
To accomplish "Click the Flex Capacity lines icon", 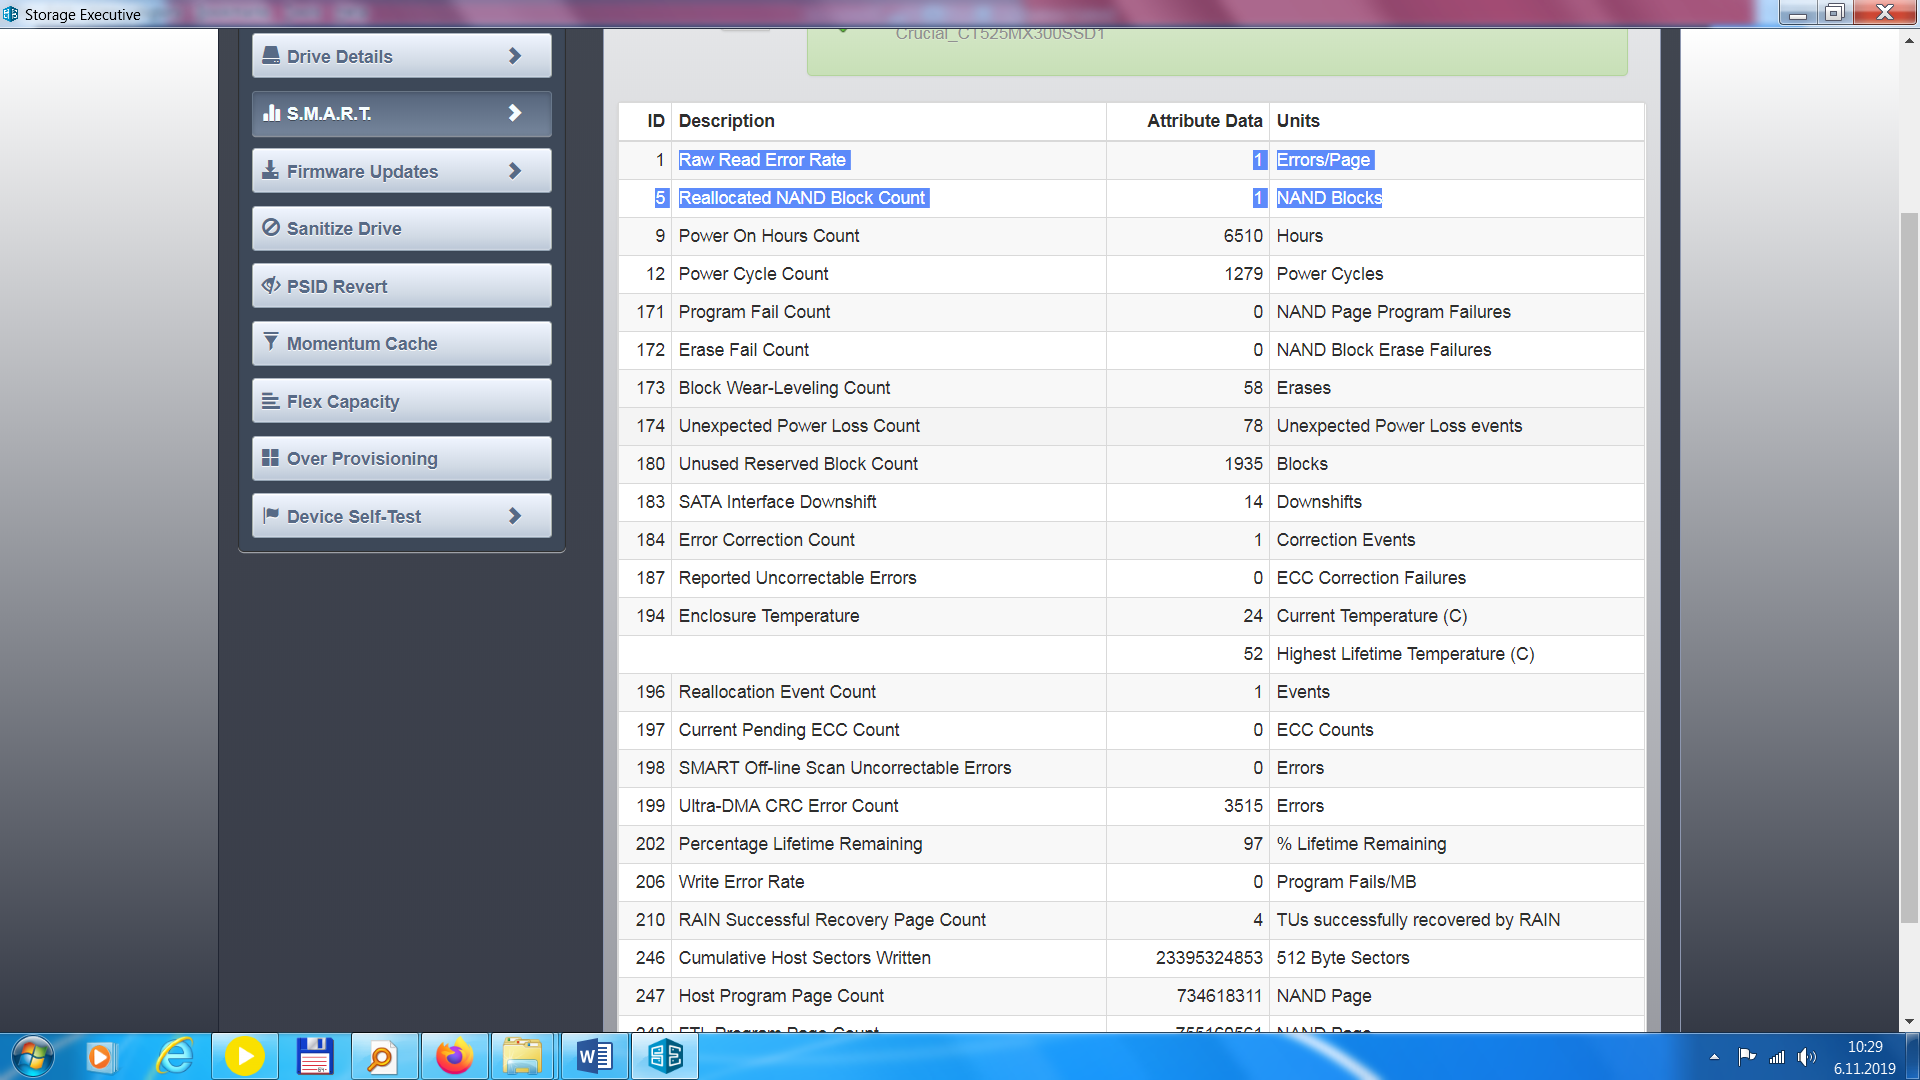I will tap(270, 400).
